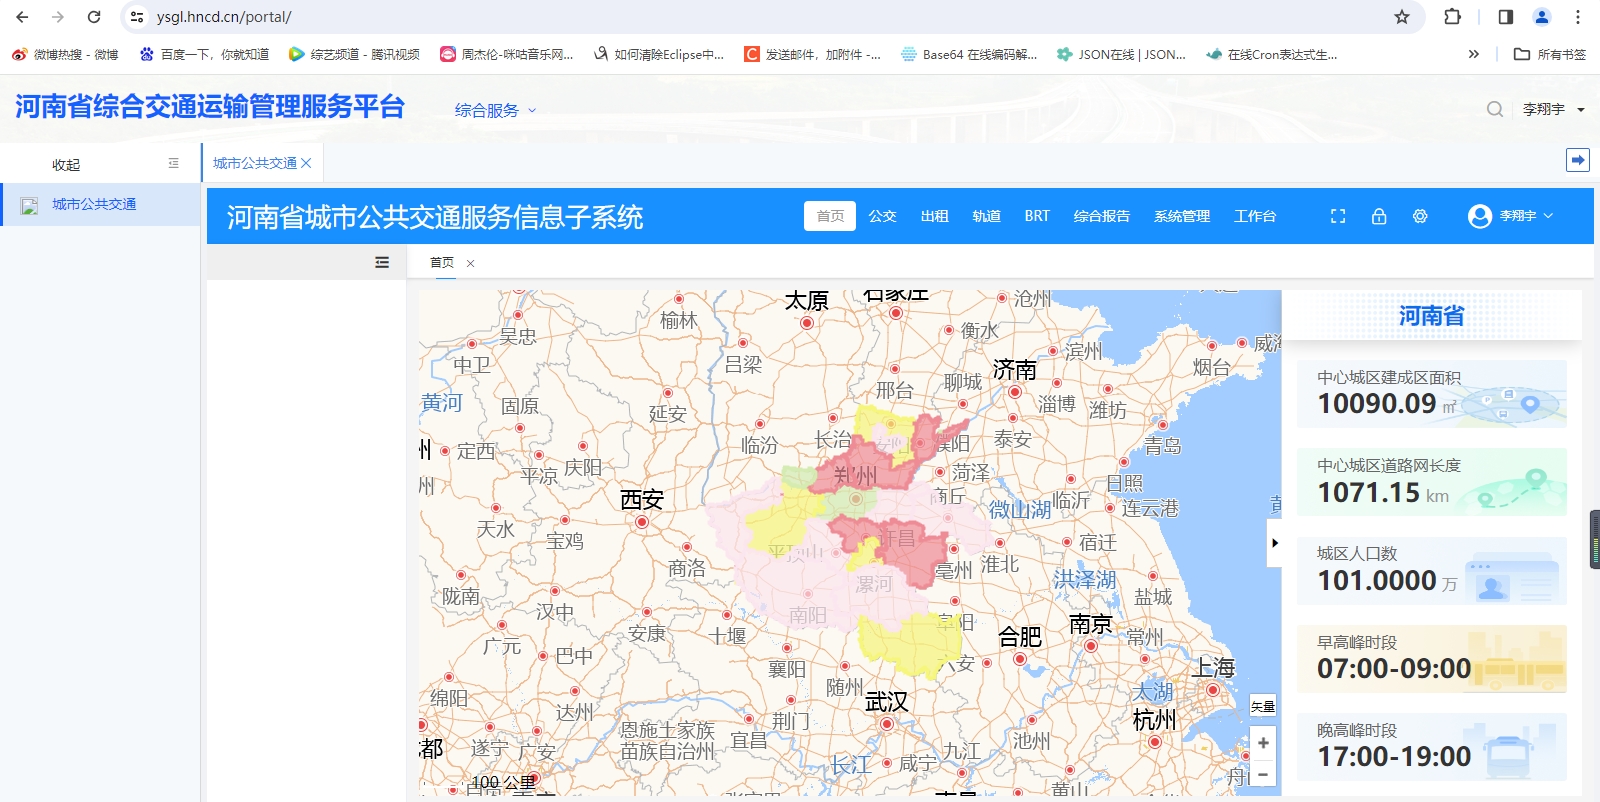The image size is (1600, 802).
Task: Open BRT menu item
Action: click(1037, 216)
